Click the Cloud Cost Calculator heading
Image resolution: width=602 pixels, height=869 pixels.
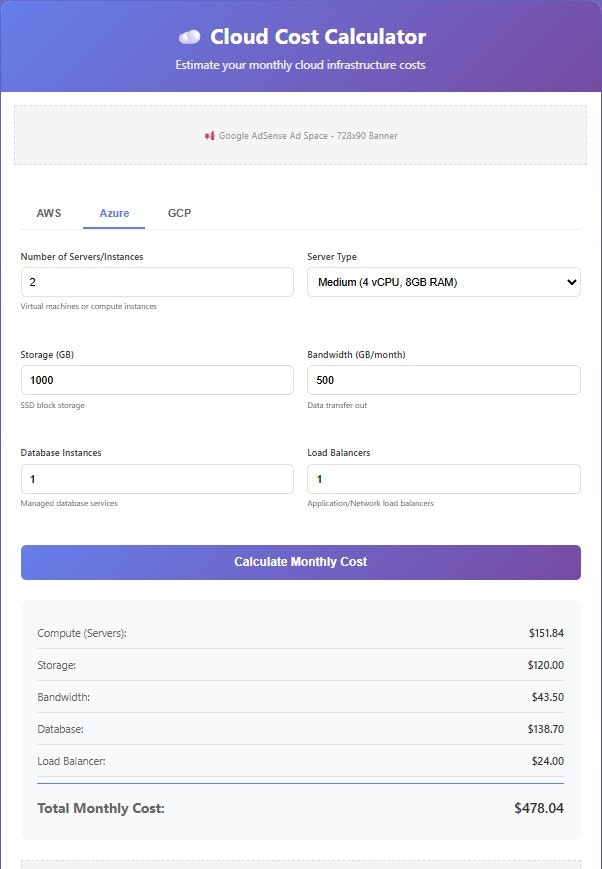[318, 37]
